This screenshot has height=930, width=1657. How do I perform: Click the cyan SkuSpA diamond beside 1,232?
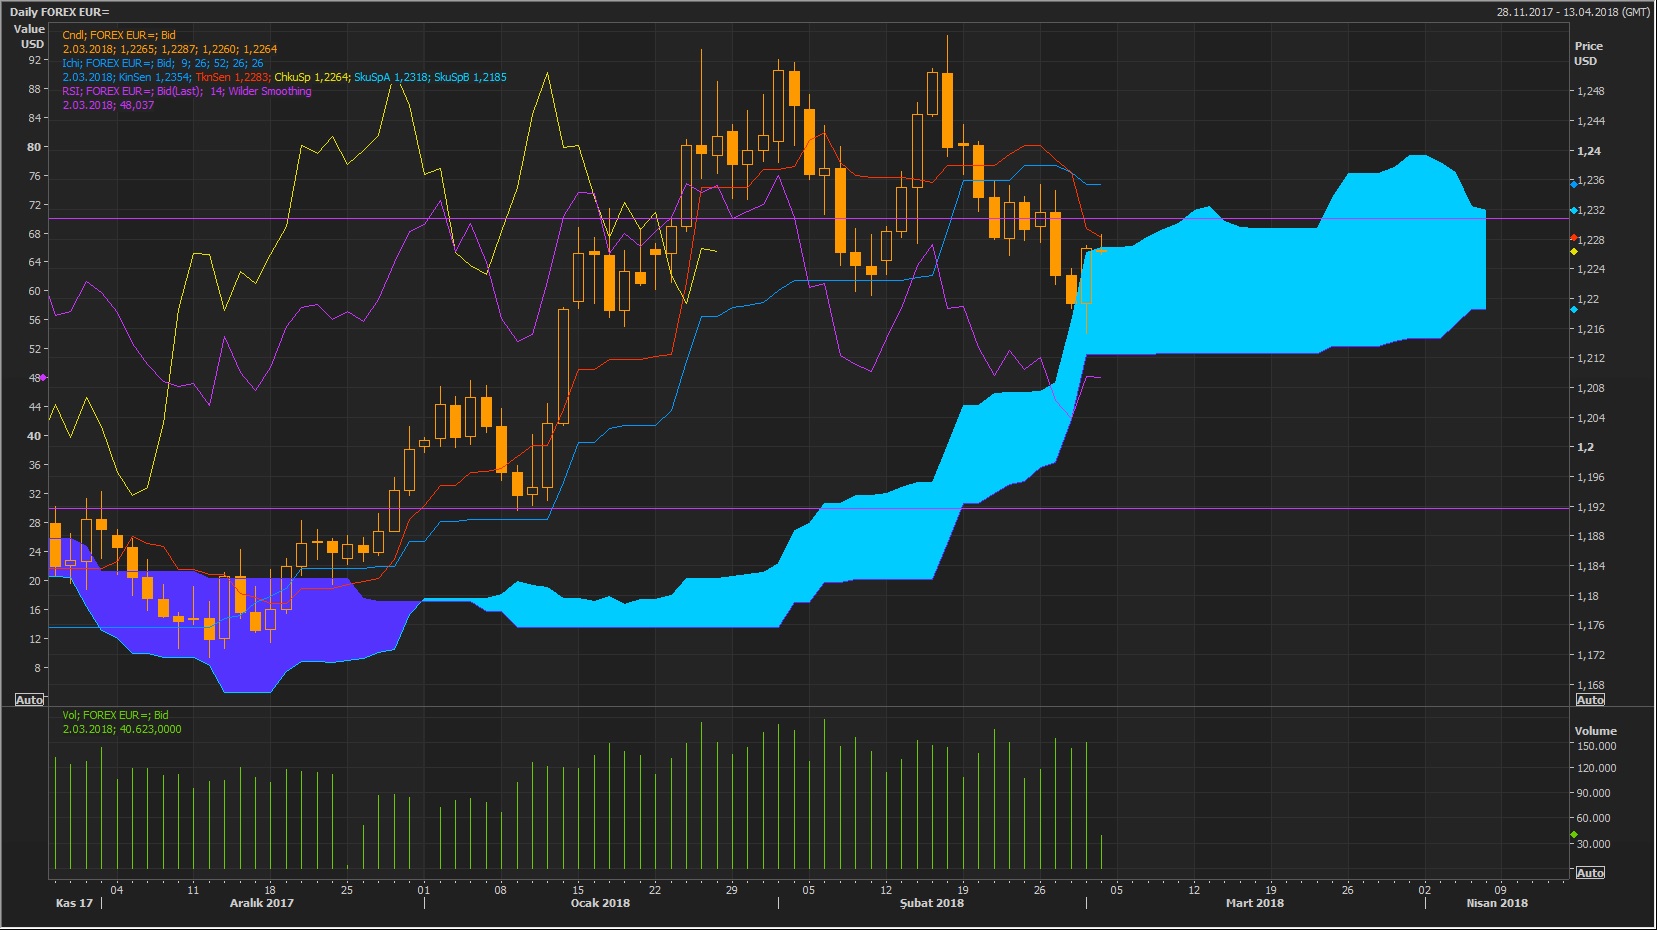tap(1574, 211)
